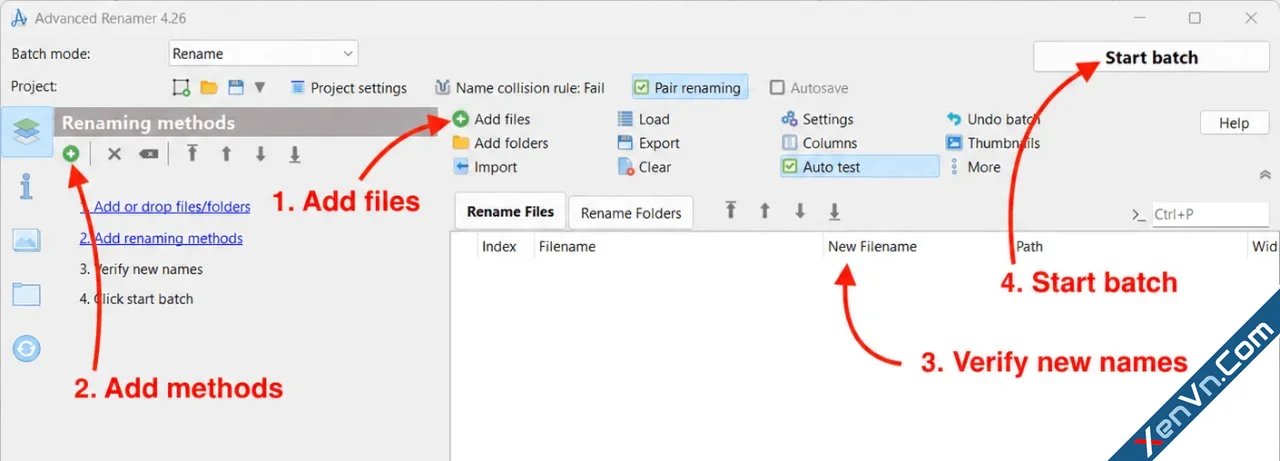
Task: Click Export list
Action: coord(648,143)
